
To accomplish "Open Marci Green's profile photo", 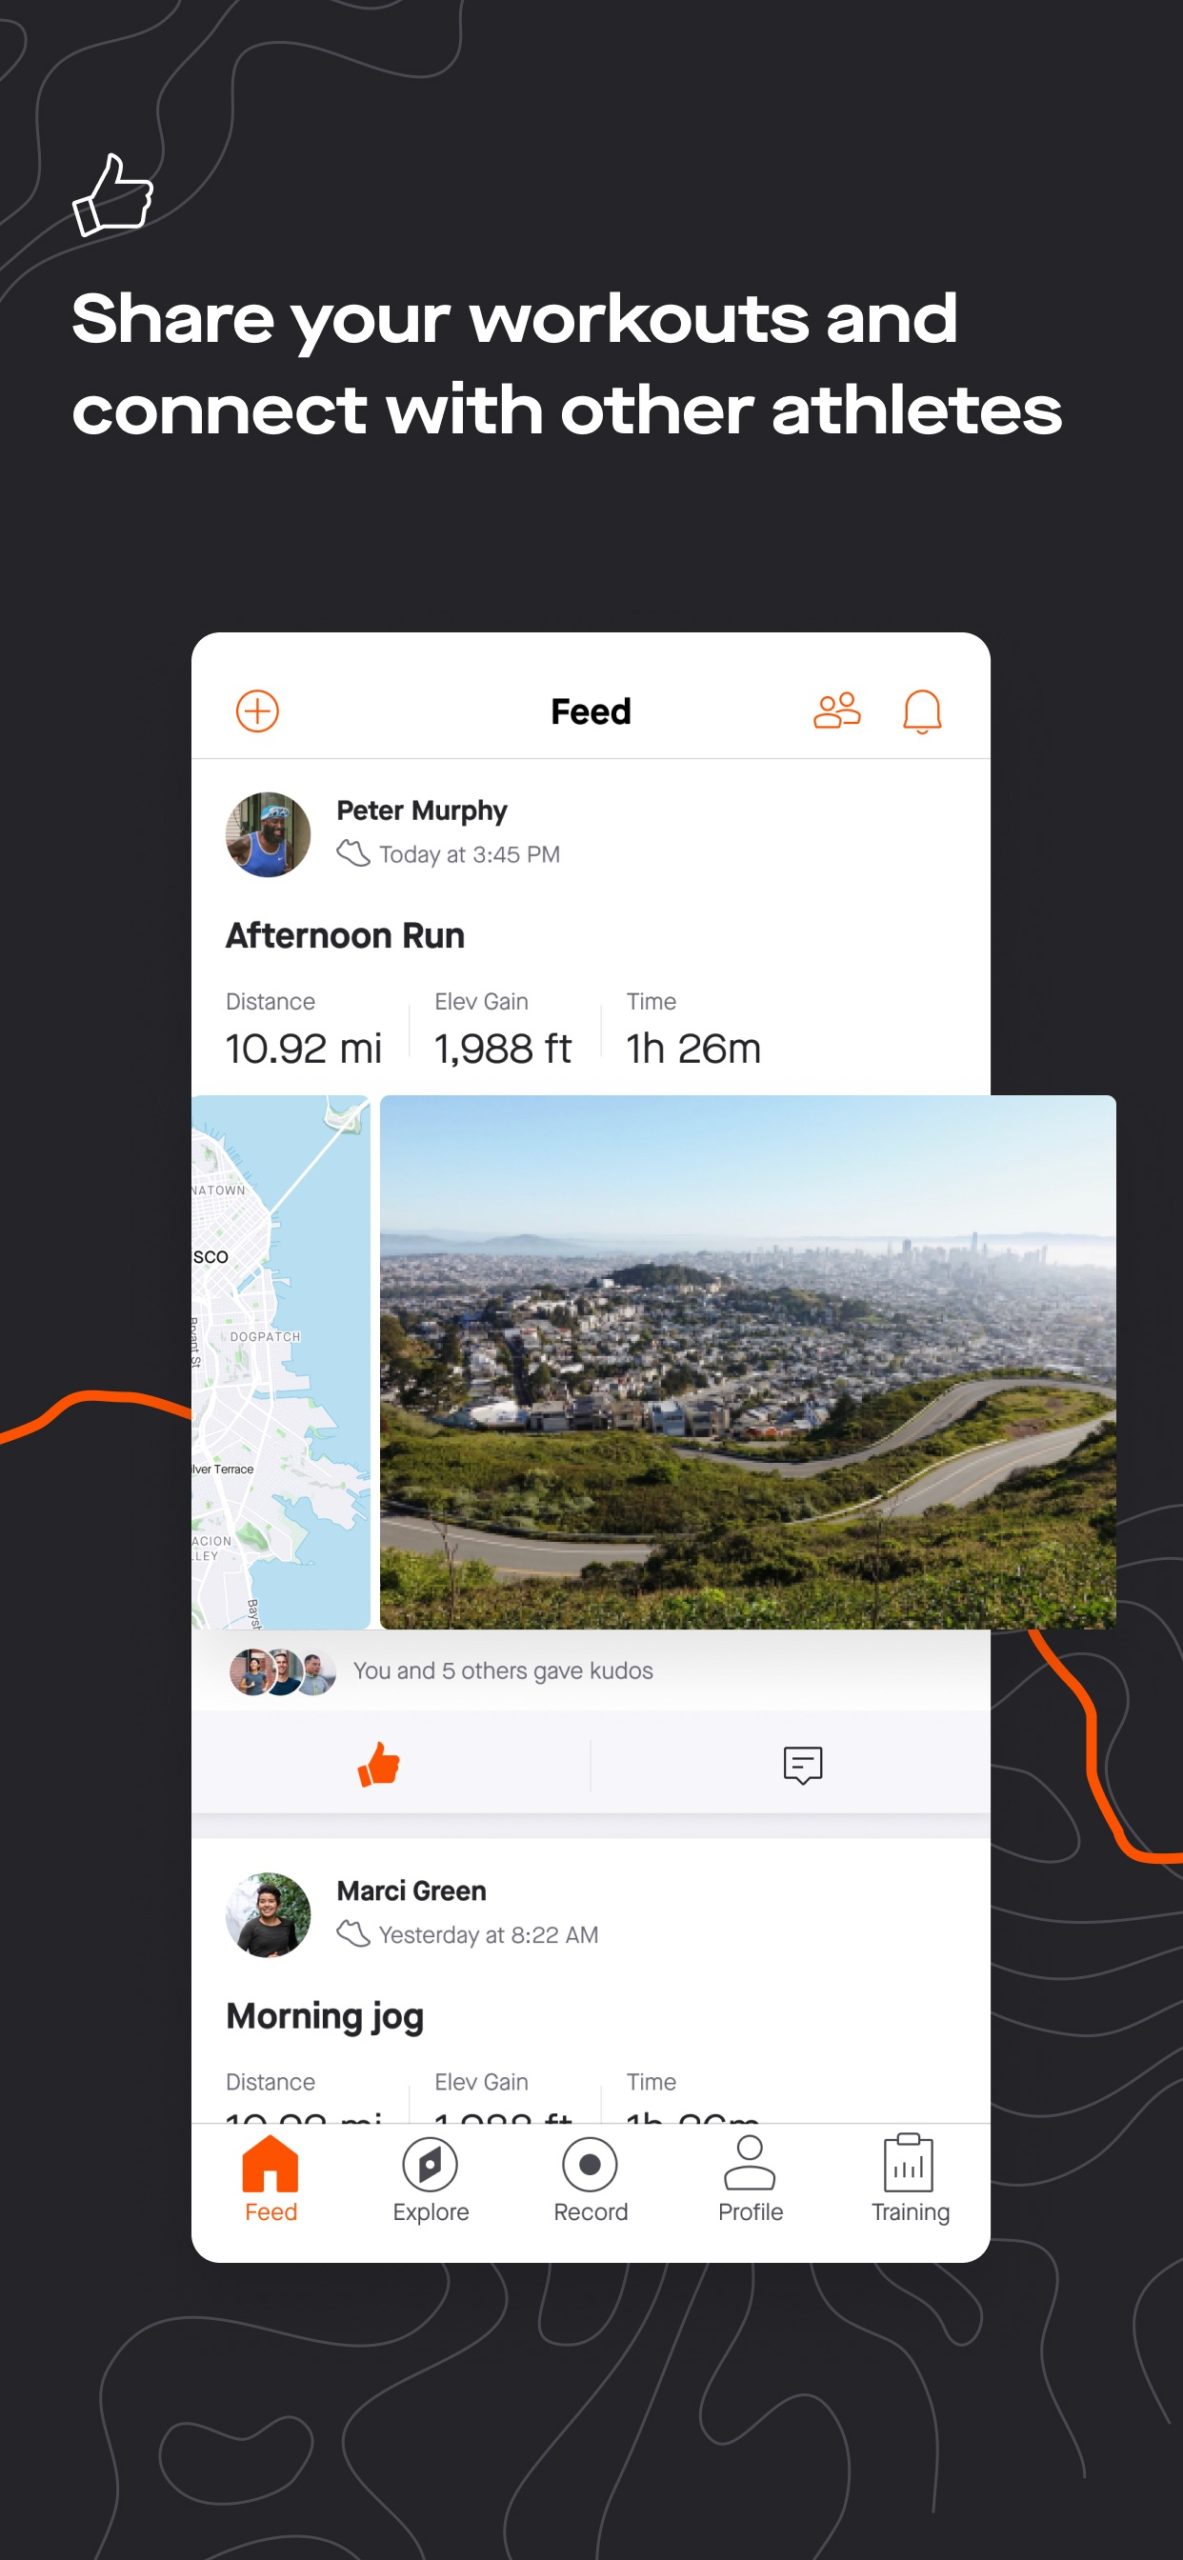I will click(268, 1915).
